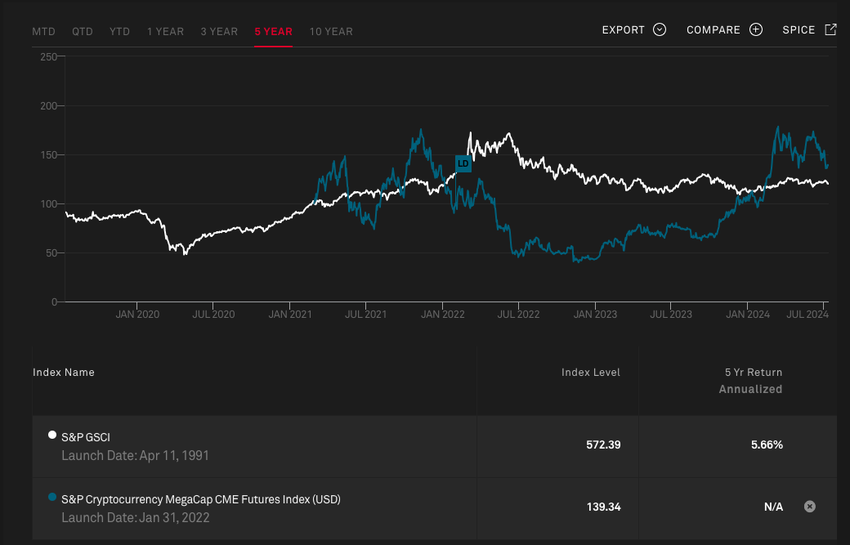Remove the Cryptocurrency MegaCap index with the X icon
Image resolution: width=850 pixels, height=545 pixels.
pyautogui.click(x=810, y=507)
